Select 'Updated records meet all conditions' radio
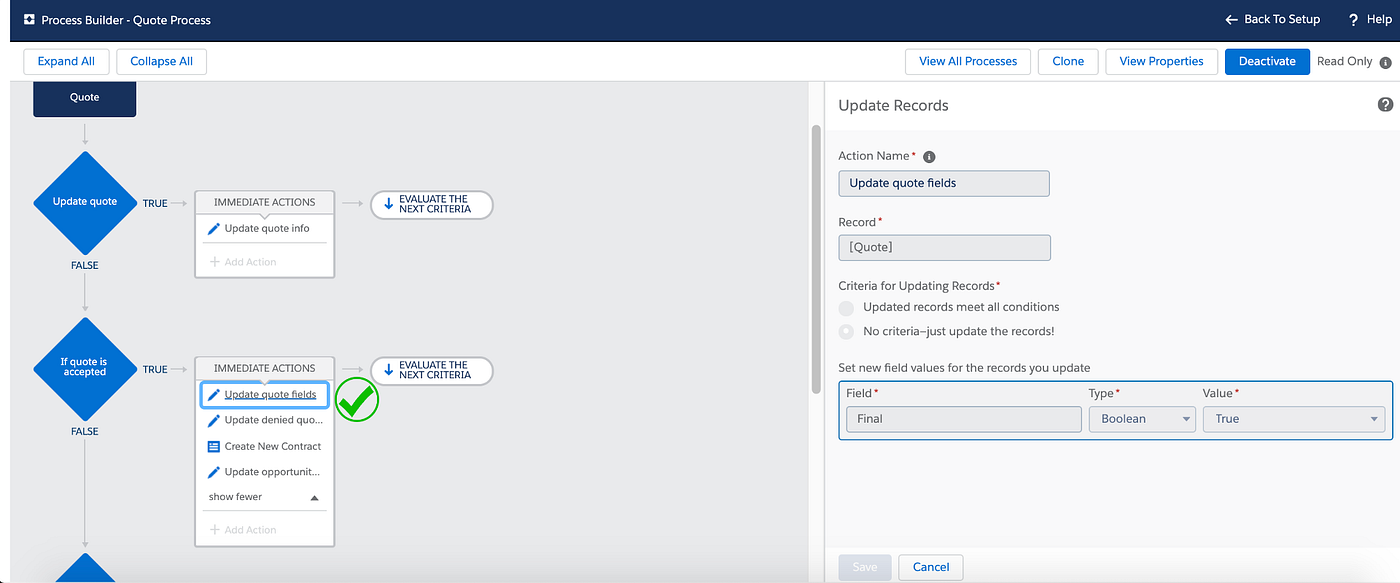Screen dimensions: 1400x583 847,308
